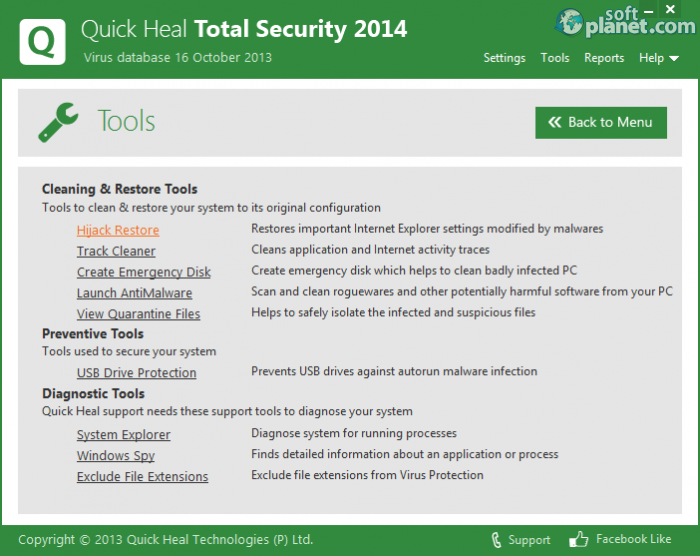Click the copyright 2013 Quick Heal text
700x556 pixels.
tap(166, 539)
